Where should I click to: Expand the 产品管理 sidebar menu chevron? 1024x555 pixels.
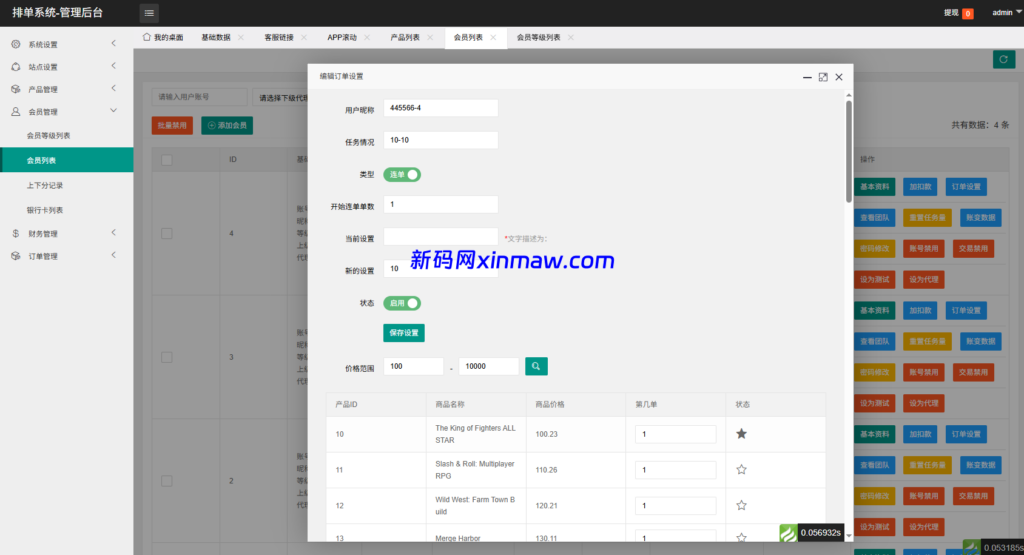(114, 88)
